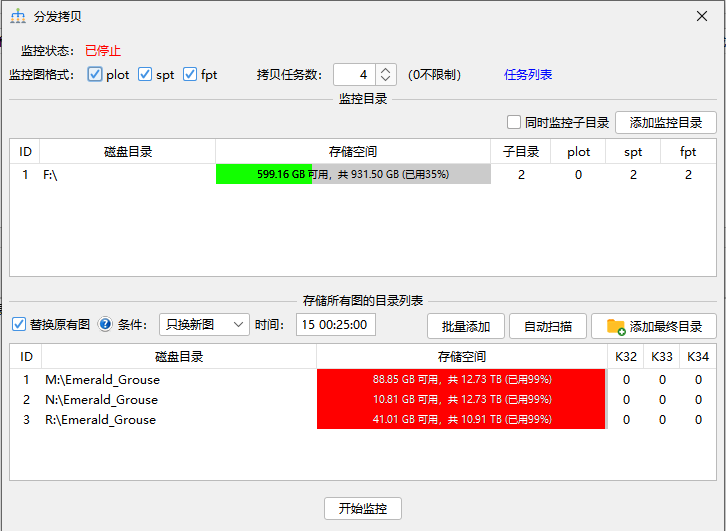Toggle the plot format checkbox
Screen dimensions: 726x531
click(95, 75)
